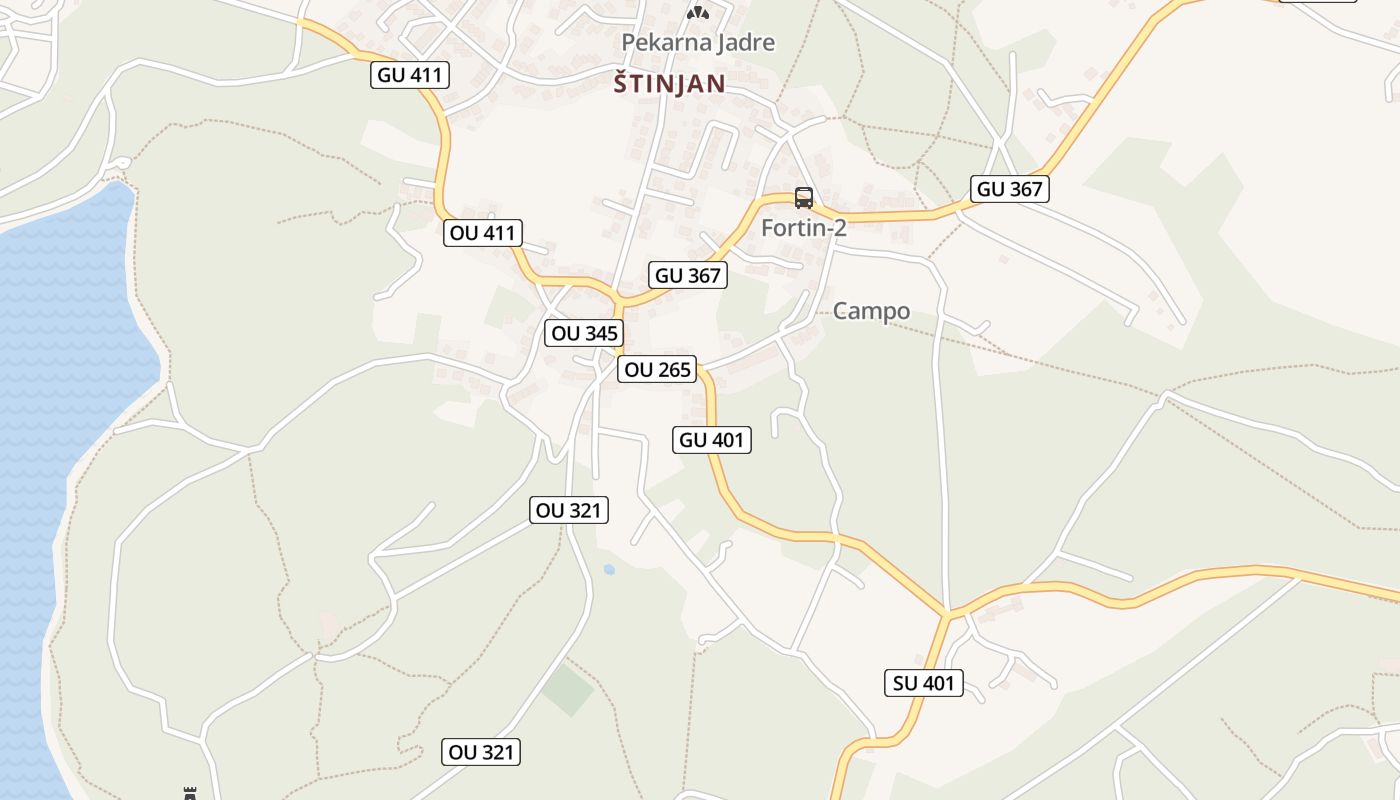Select the small blue pond
Image resolution: width=1400 pixels, height=800 pixels.
point(609,569)
